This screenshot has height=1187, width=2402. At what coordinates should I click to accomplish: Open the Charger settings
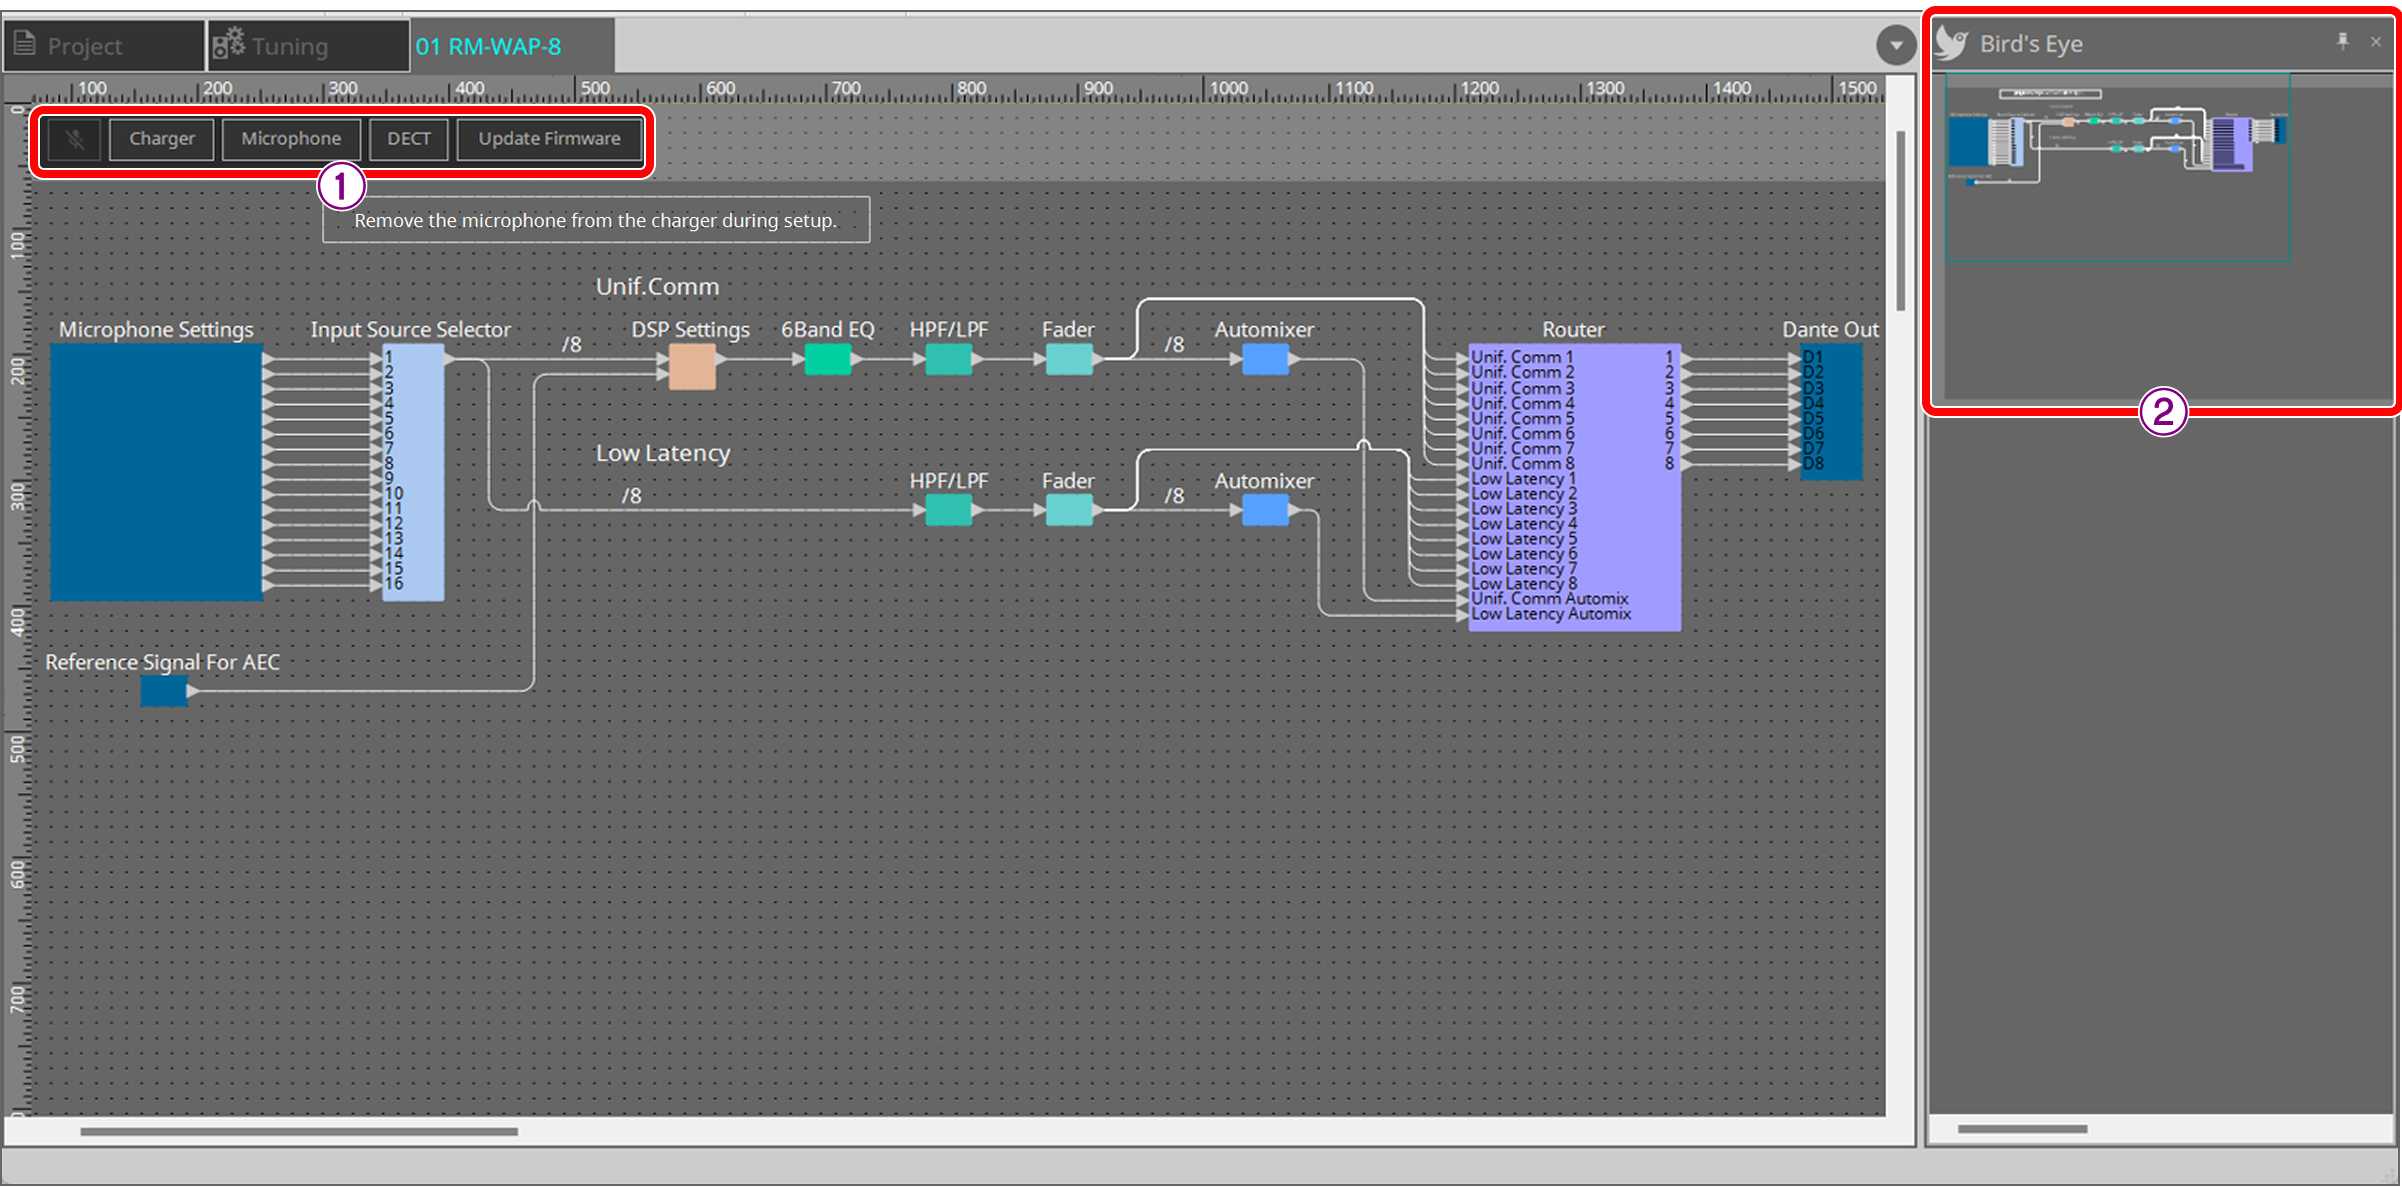click(x=160, y=139)
